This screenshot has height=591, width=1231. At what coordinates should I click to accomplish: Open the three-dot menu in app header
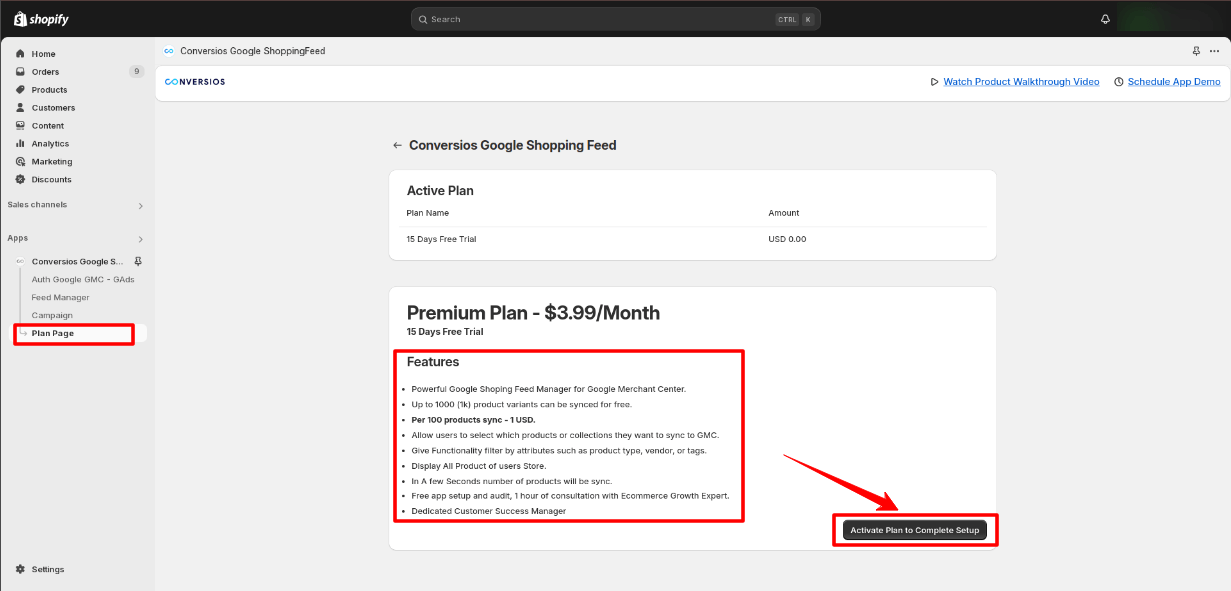click(x=1214, y=51)
